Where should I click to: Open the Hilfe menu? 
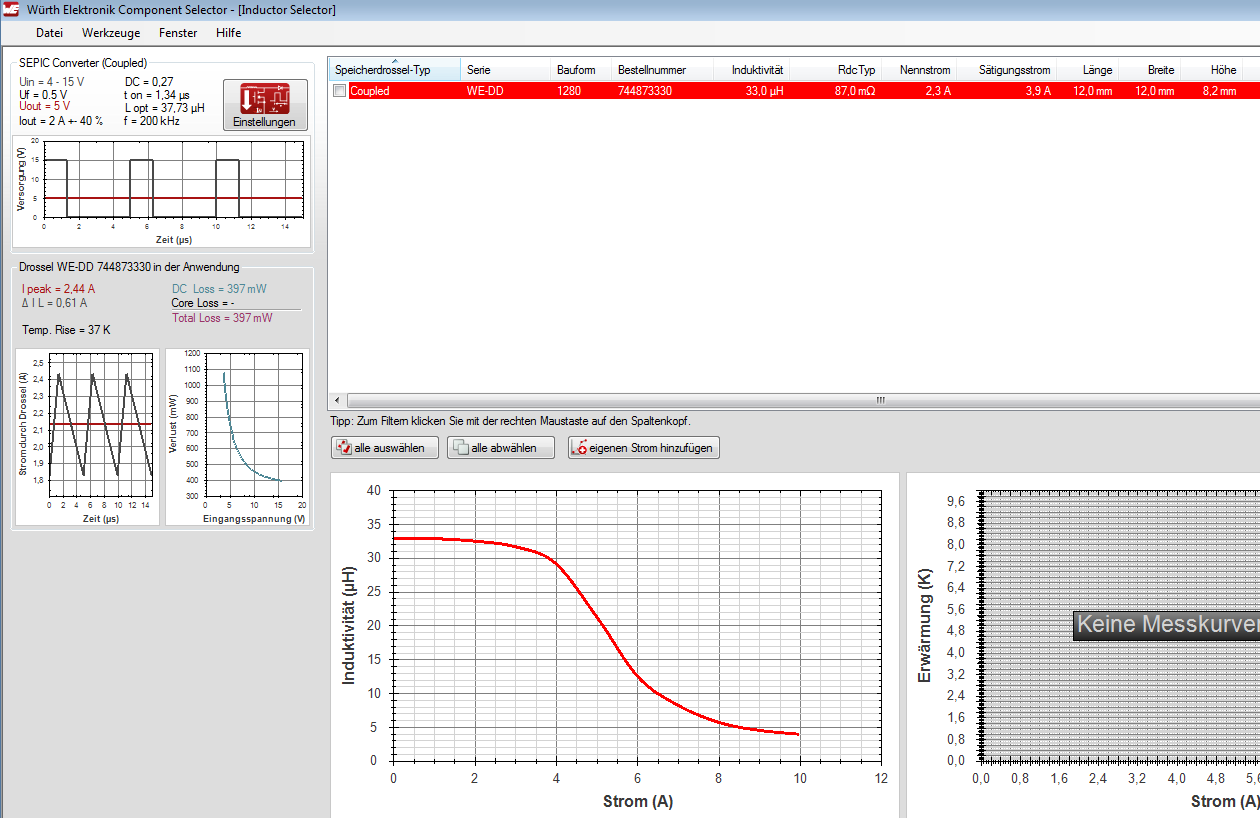(228, 33)
